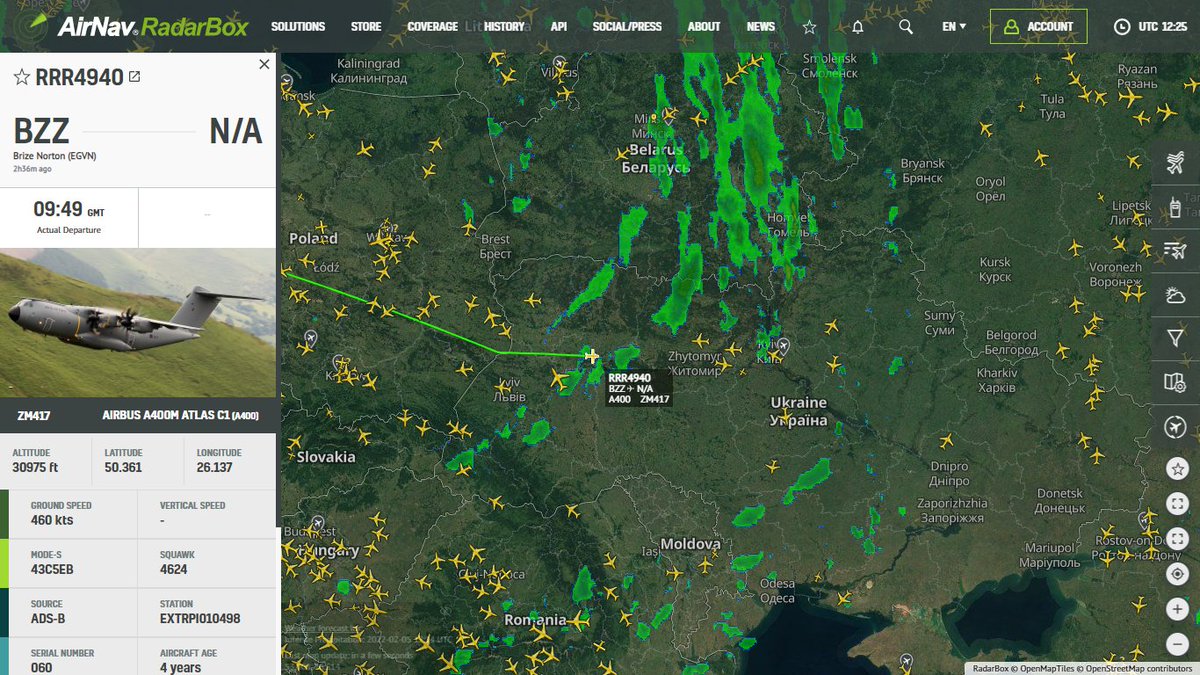Image resolution: width=1200 pixels, height=675 pixels.
Task: Click the ADS-B source value
Action: [49, 619]
